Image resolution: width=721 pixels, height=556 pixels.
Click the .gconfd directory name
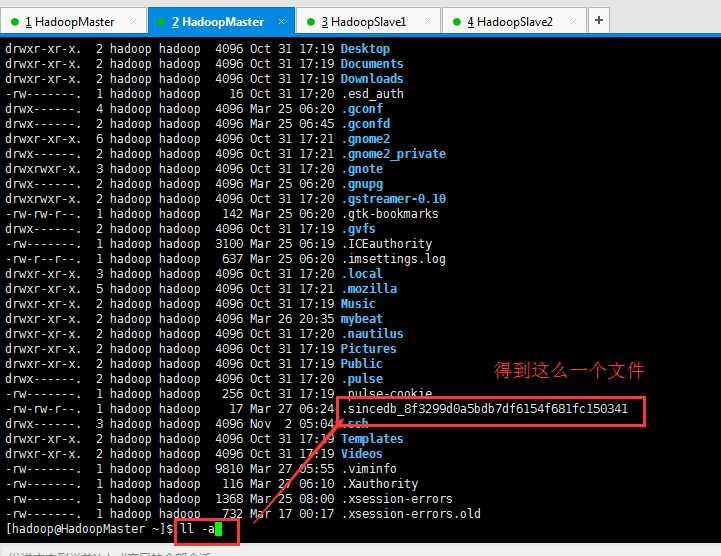coord(366,124)
